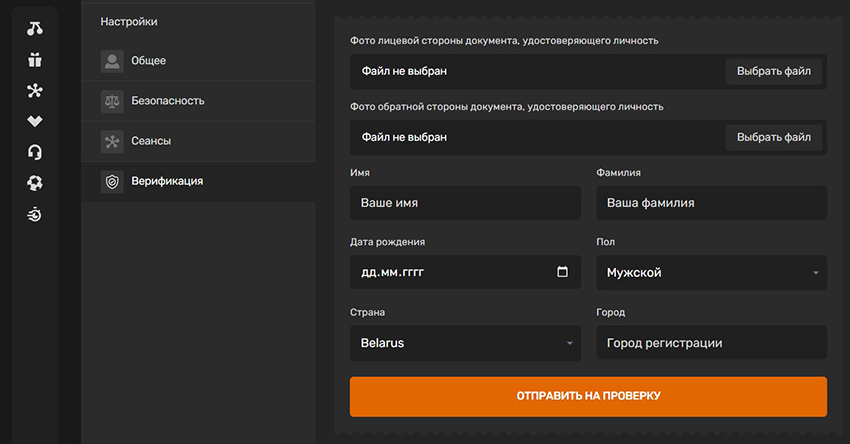
Task: Click the gift box bonuses icon
Action: [x=35, y=60]
